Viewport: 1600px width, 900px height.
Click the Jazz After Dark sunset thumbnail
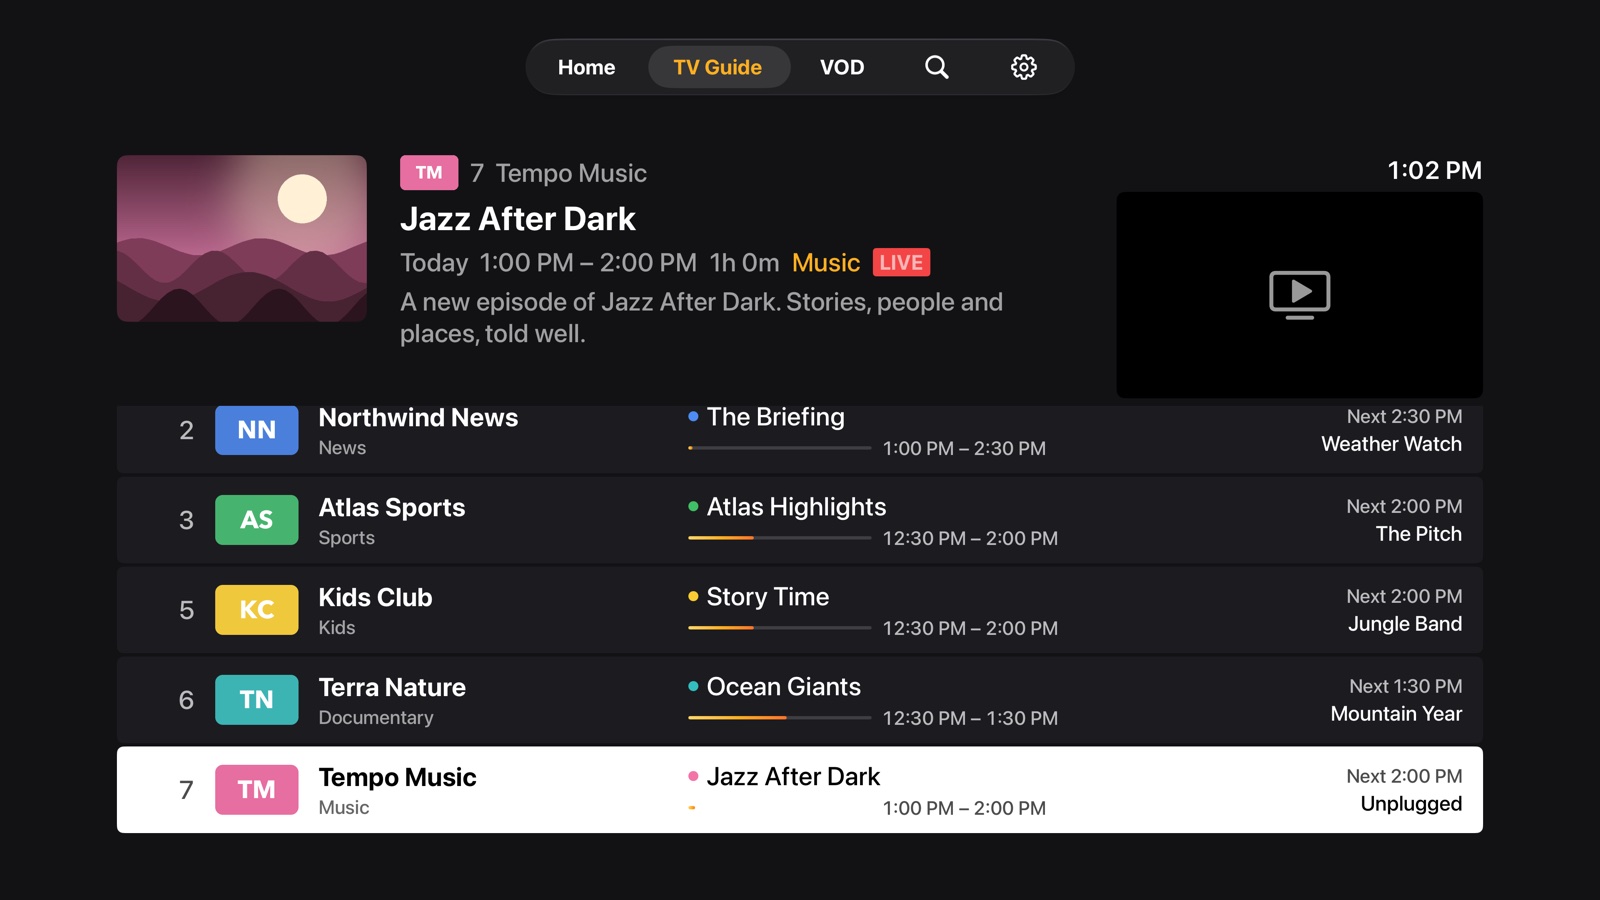tap(242, 238)
